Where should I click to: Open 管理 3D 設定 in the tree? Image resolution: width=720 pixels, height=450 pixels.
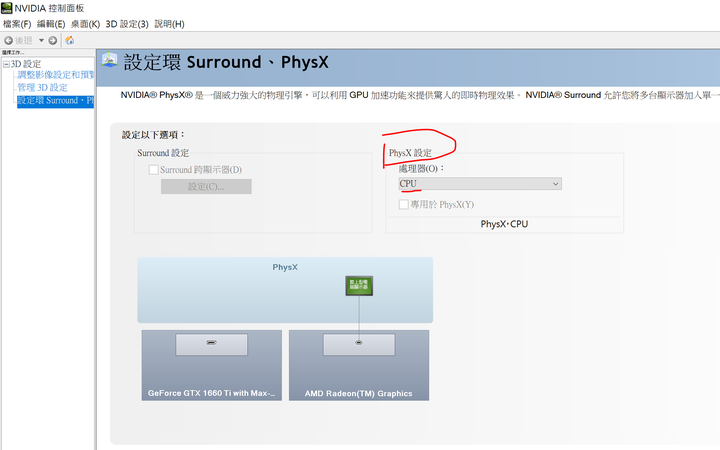(42, 87)
